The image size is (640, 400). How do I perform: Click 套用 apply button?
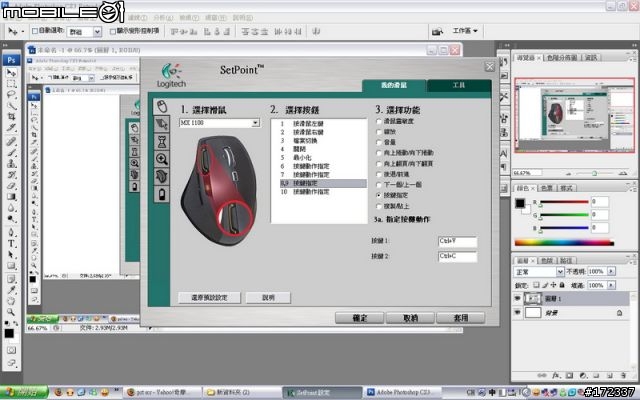pos(461,318)
